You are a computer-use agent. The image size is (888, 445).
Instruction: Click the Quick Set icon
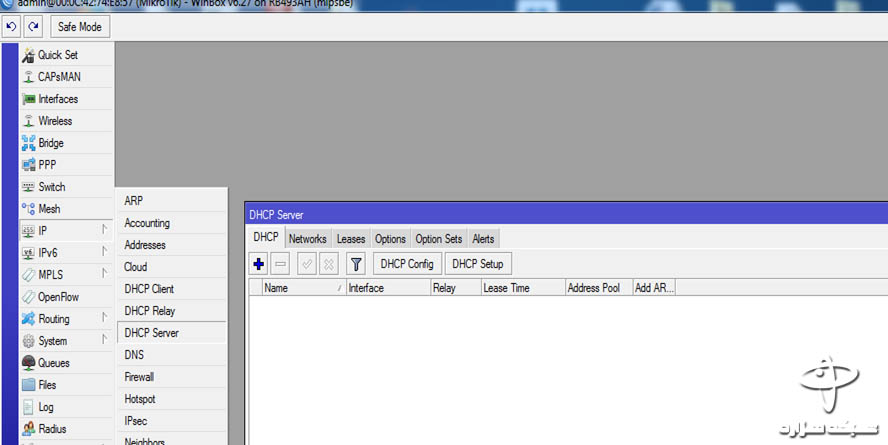tap(28, 55)
